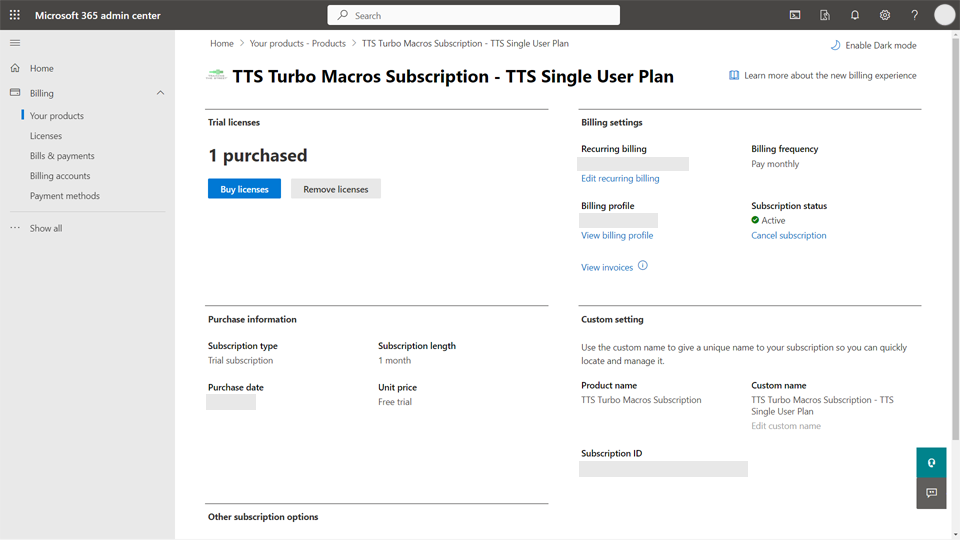Click the info icon beside View invoices
This screenshot has height=540, width=960.
642,266
